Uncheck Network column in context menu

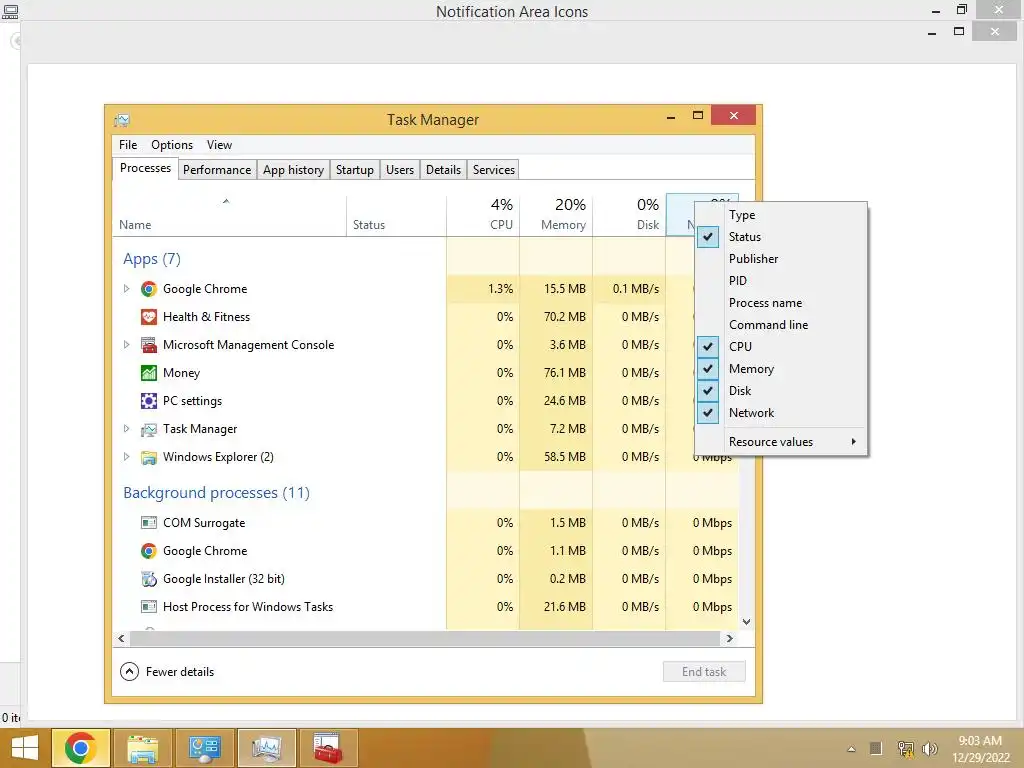pos(781,413)
